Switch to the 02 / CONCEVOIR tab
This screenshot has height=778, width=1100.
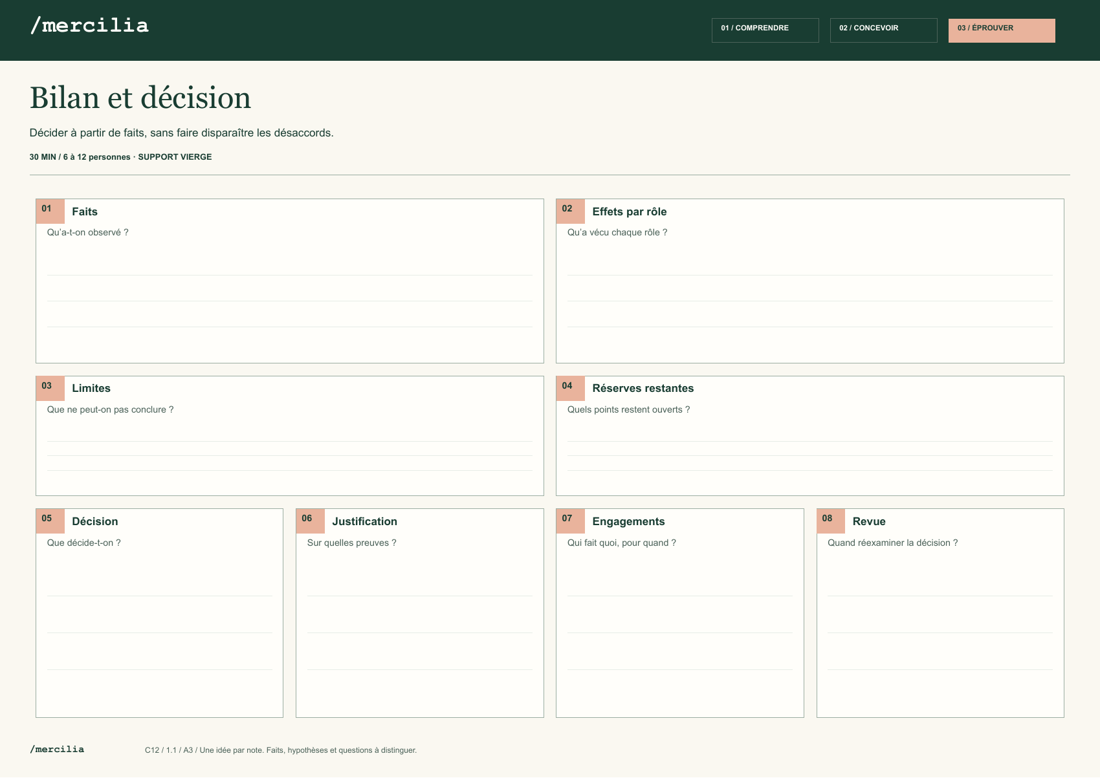click(883, 30)
